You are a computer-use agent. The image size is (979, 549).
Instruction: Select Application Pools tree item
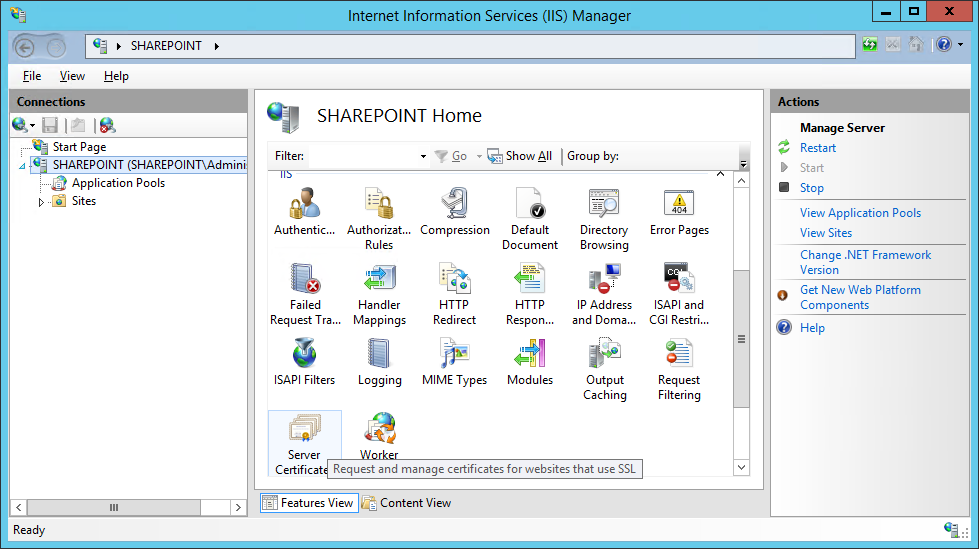[x=118, y=183]
